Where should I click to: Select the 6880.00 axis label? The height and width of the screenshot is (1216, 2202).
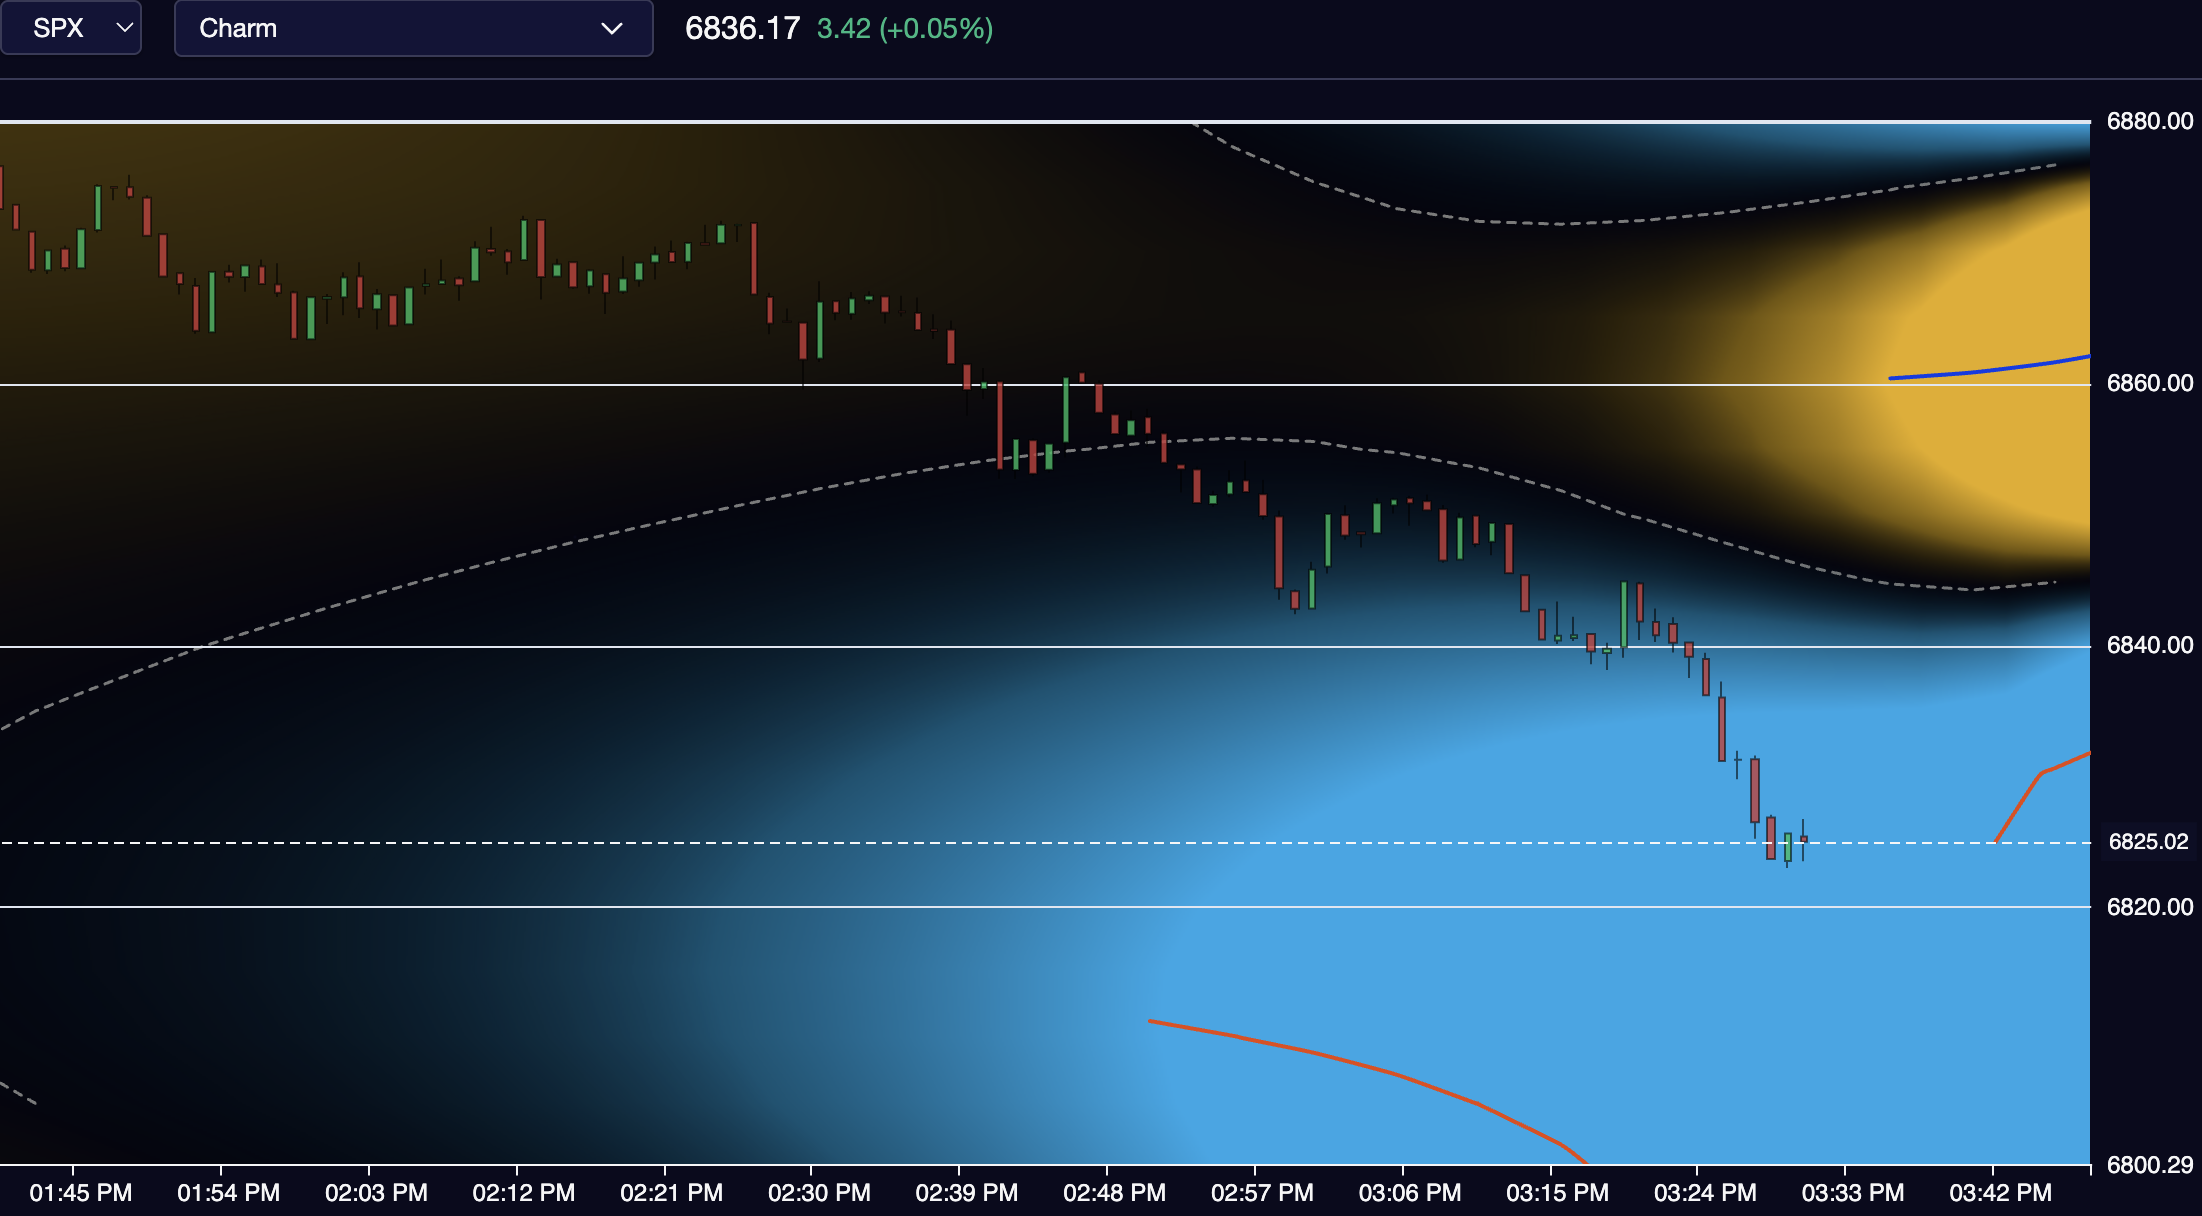pyautogui.click(x=2150, y=122)
